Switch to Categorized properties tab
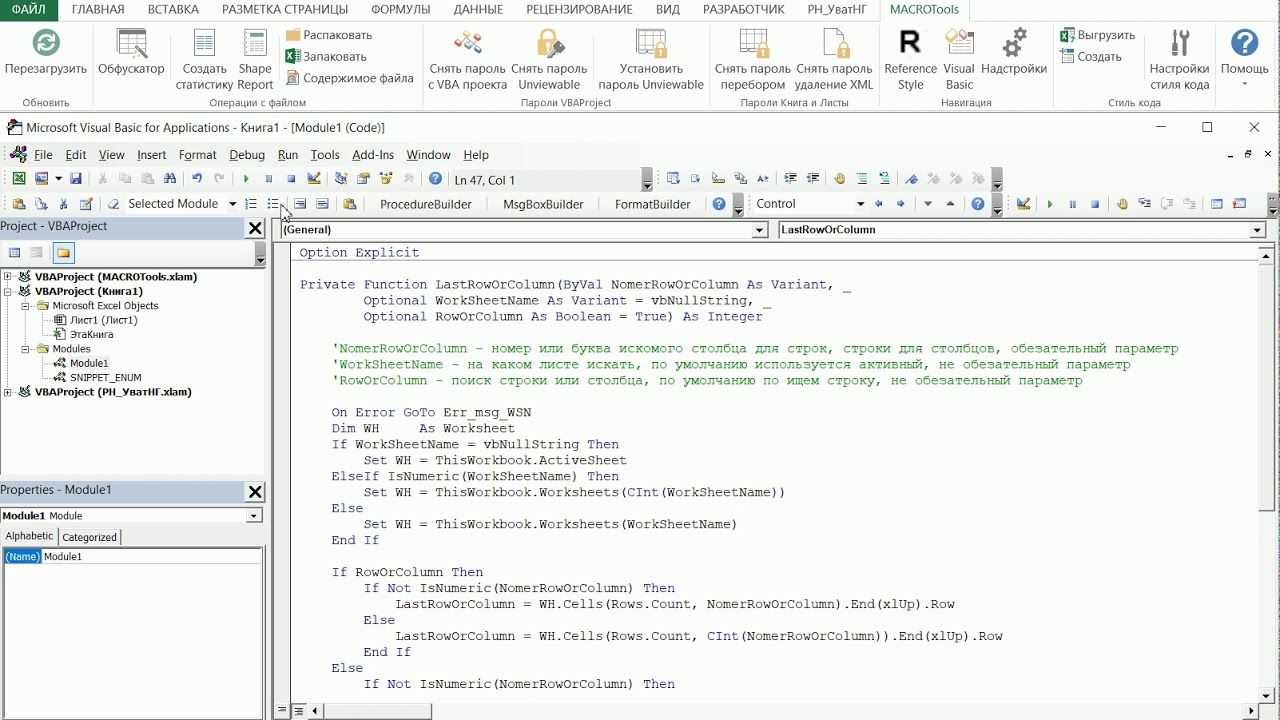 (90, 537)
